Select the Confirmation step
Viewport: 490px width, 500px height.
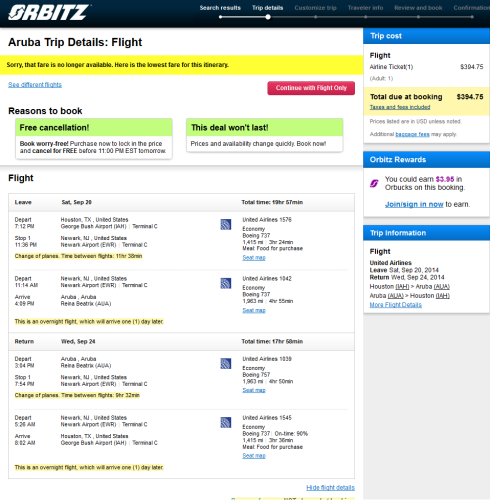tap(472, 8)
